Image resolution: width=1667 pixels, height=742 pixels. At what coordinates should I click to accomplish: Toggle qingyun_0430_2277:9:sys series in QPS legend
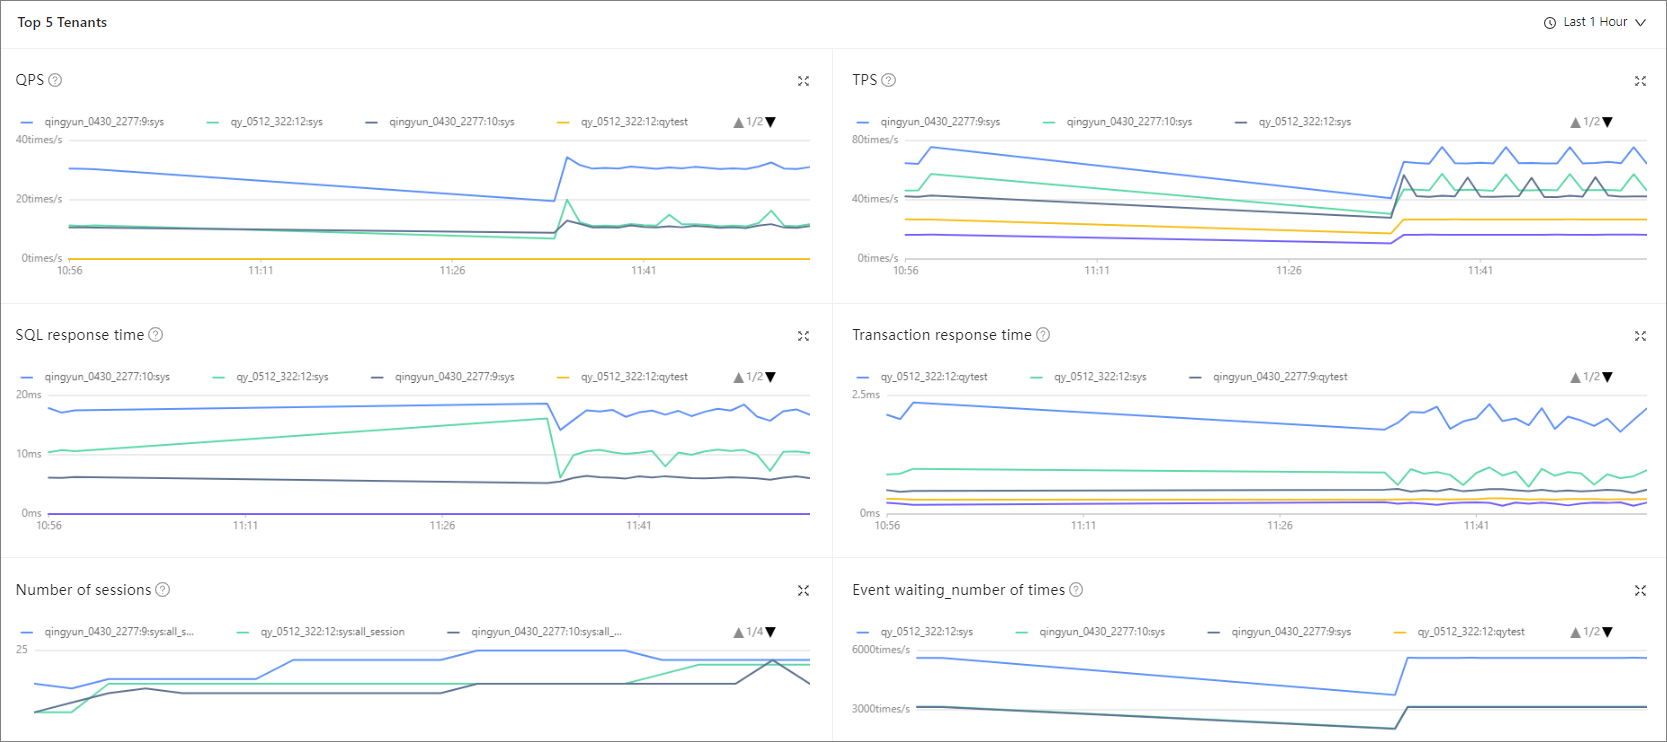104,122
